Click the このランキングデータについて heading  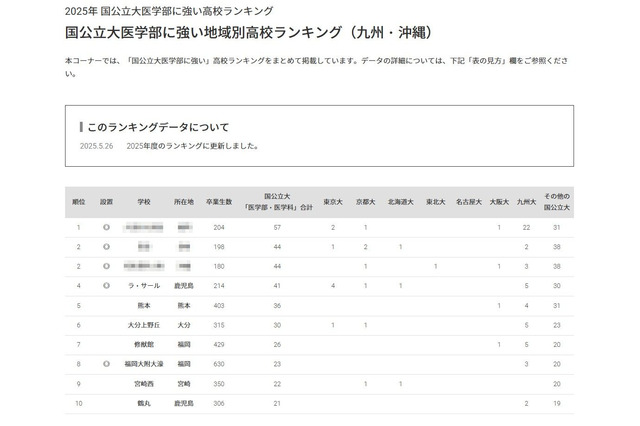[158, 127]
